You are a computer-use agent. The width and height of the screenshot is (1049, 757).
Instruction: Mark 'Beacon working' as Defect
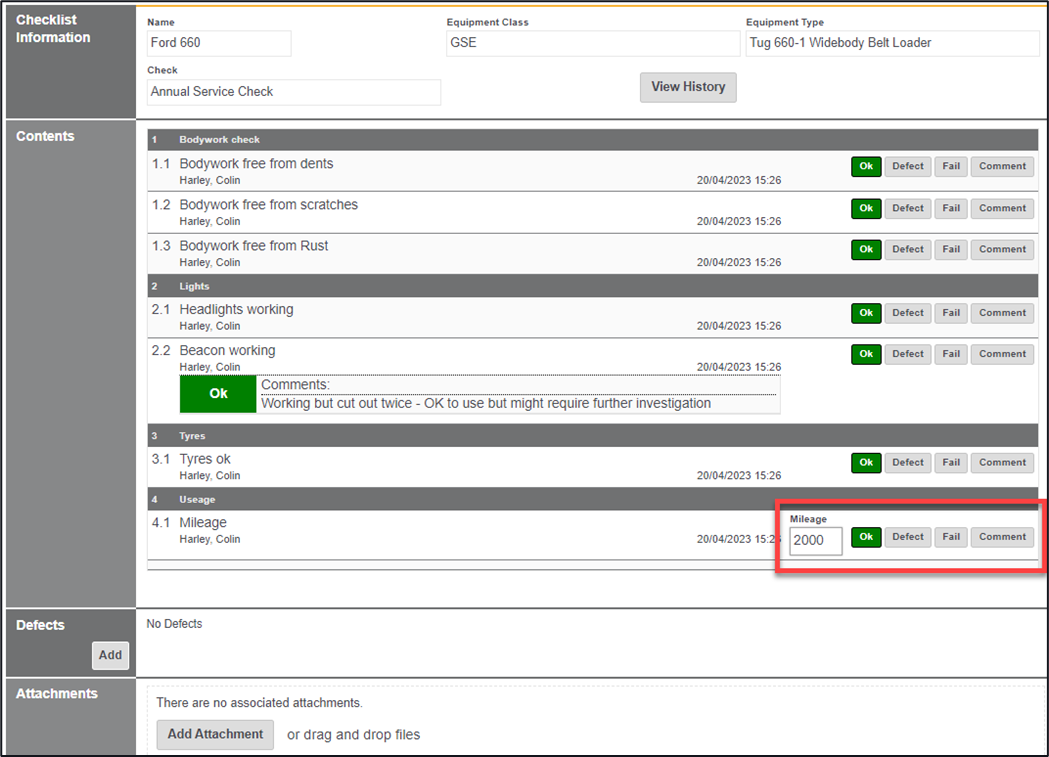tap(907, 354)
